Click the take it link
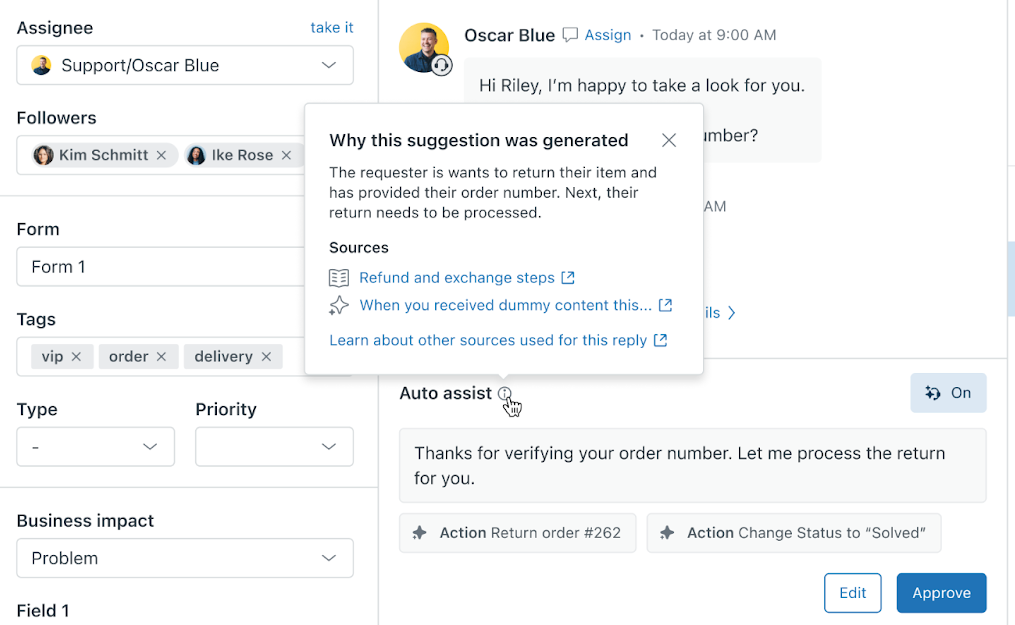The height and width of the screenshot is (625, 1015). [x=331, y=28]
